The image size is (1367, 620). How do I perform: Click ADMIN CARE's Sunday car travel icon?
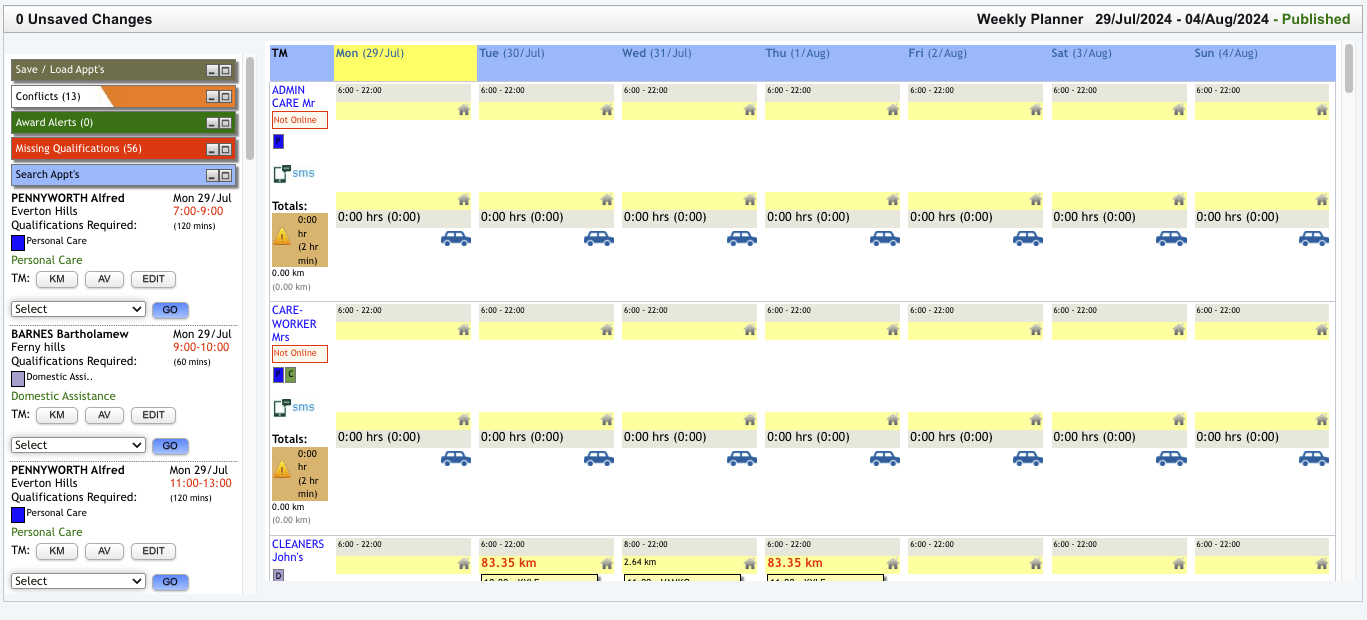pos(1314,238)
